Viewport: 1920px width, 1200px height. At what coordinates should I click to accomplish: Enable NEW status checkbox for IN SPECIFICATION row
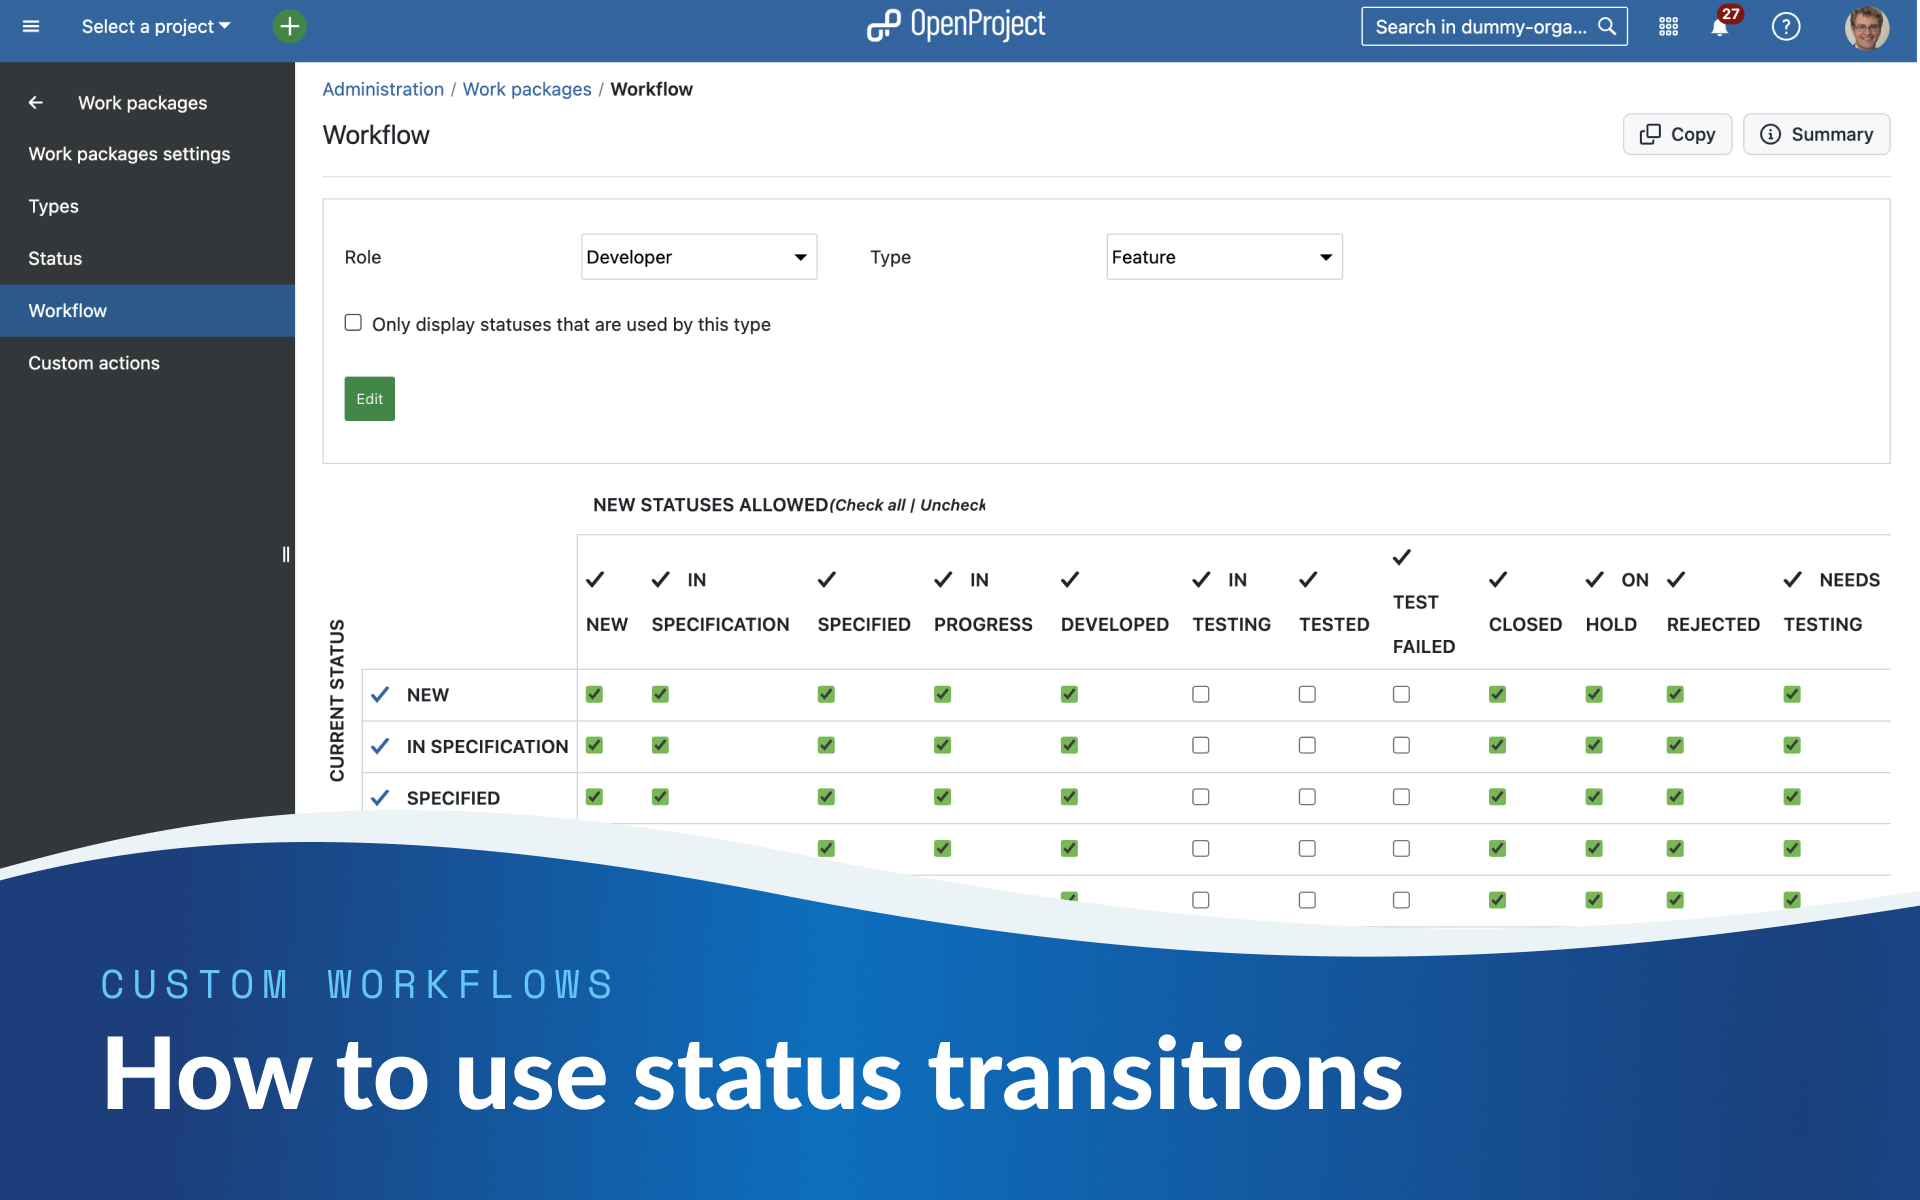coord(594,745)
